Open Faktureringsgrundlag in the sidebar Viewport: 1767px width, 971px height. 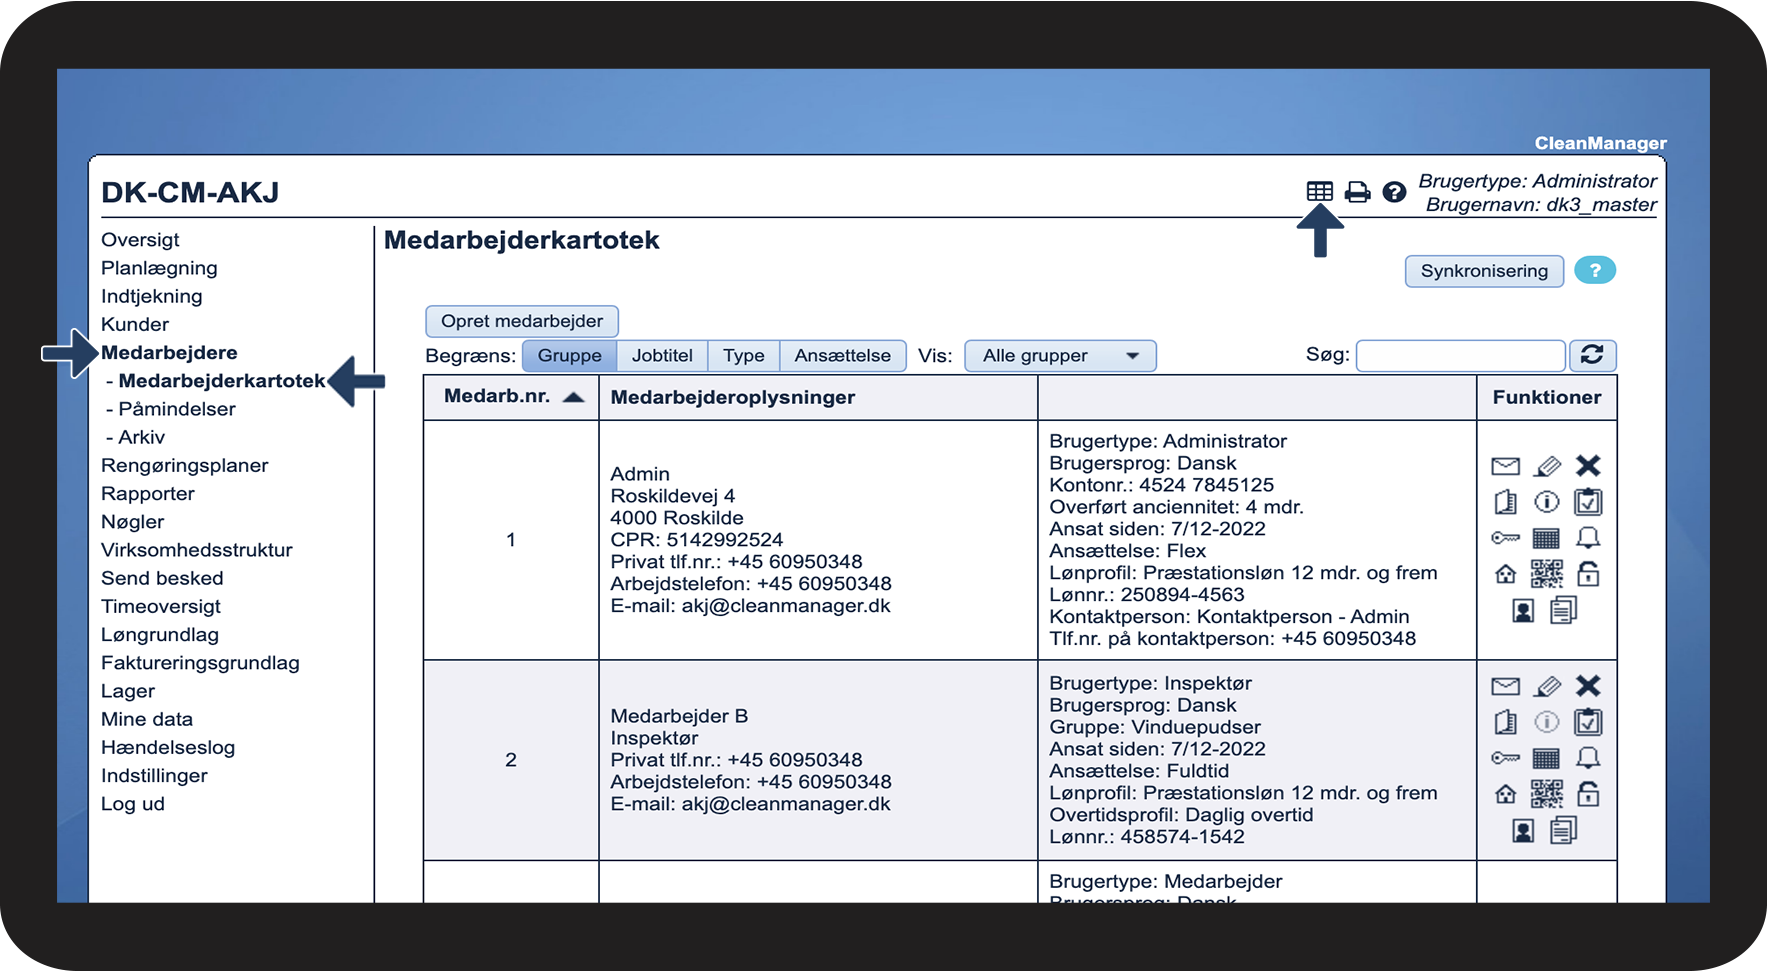point(200,662)
